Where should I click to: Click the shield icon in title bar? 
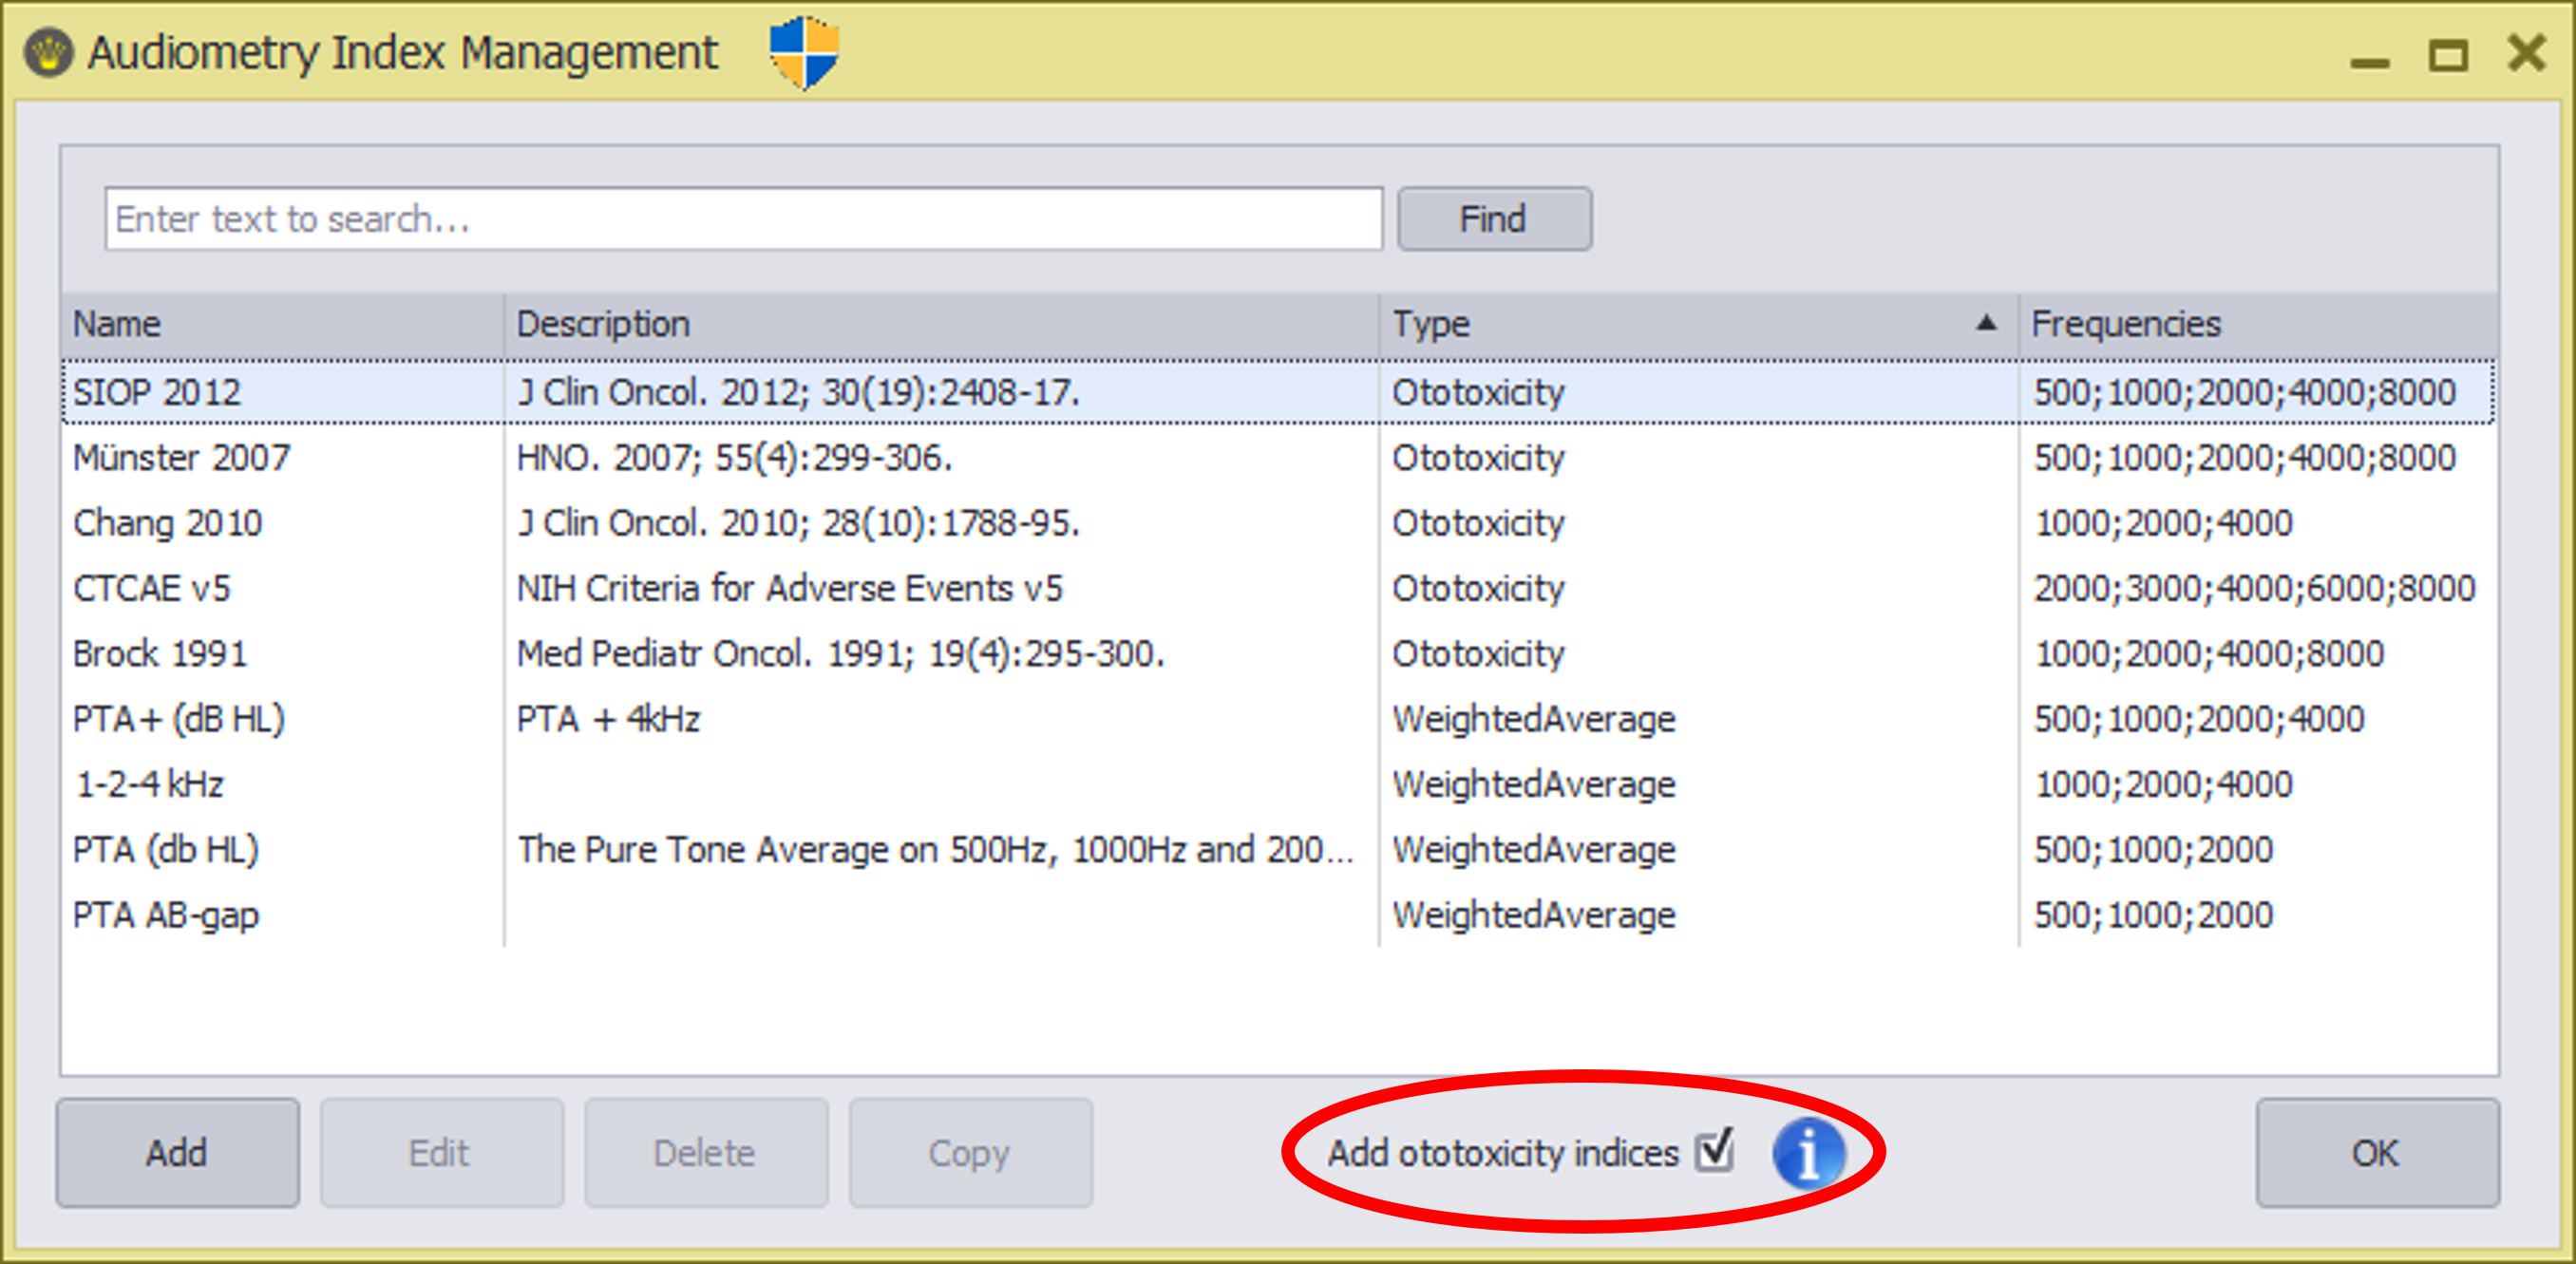click(804, 52)
